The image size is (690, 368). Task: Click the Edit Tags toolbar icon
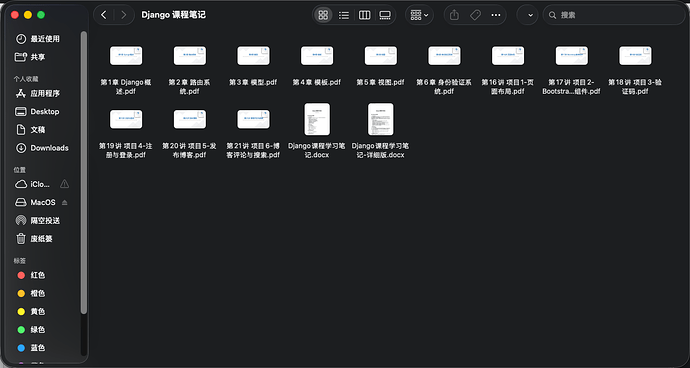(475, 15)
